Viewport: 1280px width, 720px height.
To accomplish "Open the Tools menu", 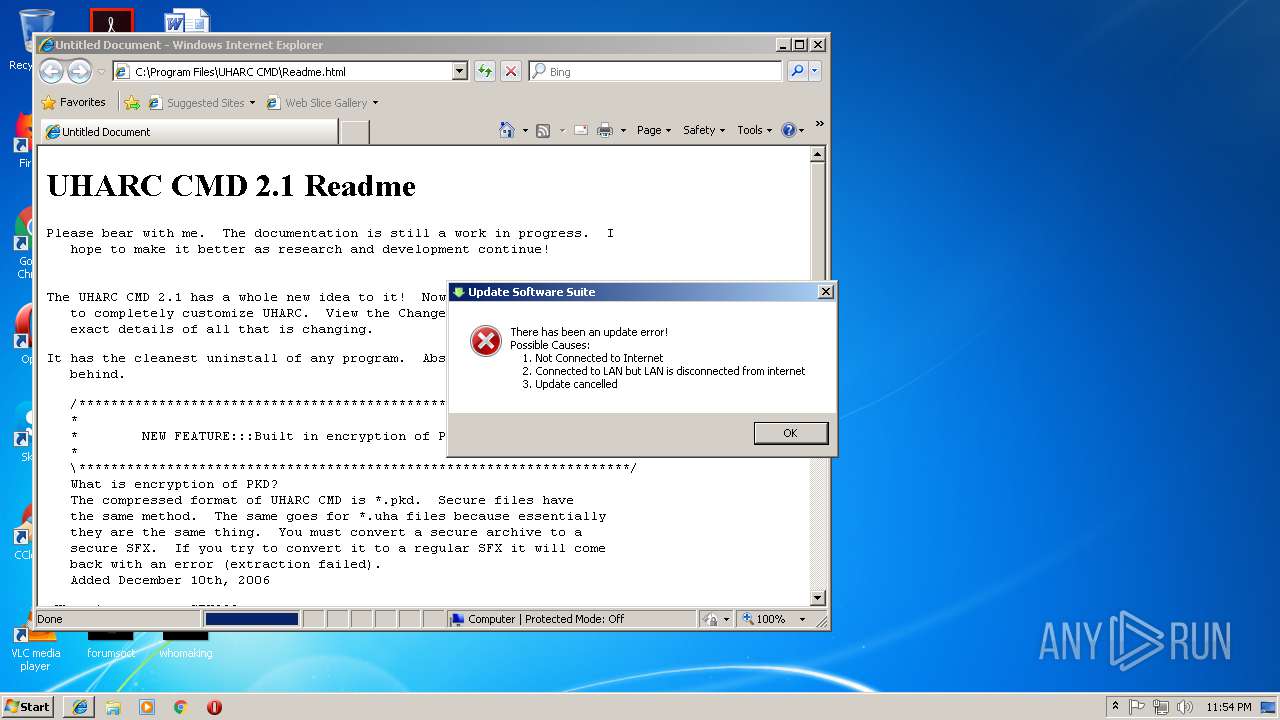I will (754, 130).
